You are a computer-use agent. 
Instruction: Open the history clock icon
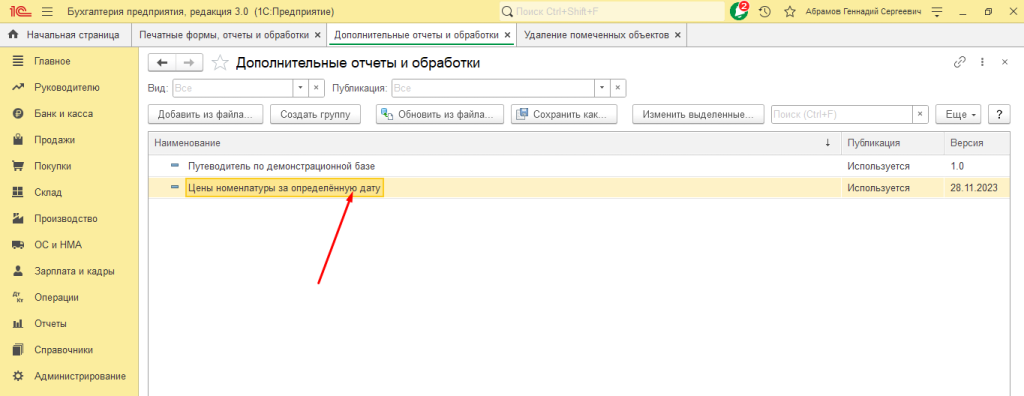[765, 12]
